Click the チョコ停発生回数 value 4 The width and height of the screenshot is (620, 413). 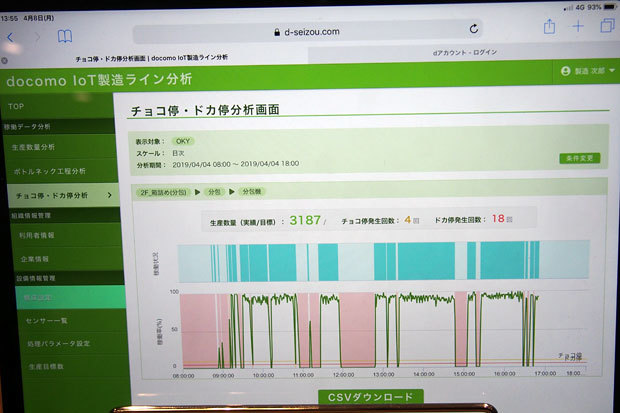408,220
